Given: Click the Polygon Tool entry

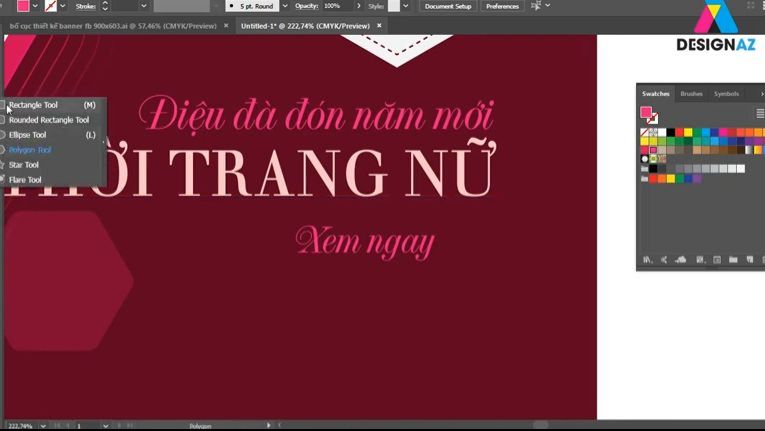Looking at the screenshot, I should 30,150.
